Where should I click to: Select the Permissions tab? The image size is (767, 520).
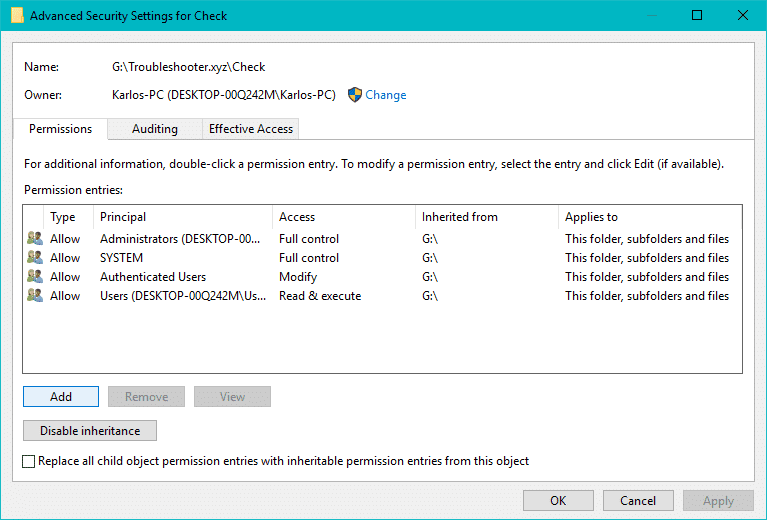click(60, 129)
